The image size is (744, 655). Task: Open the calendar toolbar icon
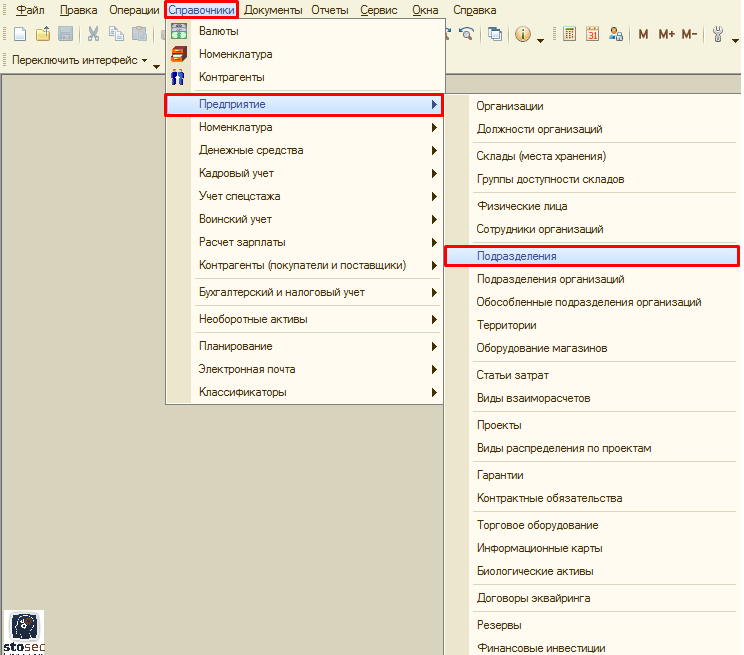pyautogui.click(x=592, y=34)
